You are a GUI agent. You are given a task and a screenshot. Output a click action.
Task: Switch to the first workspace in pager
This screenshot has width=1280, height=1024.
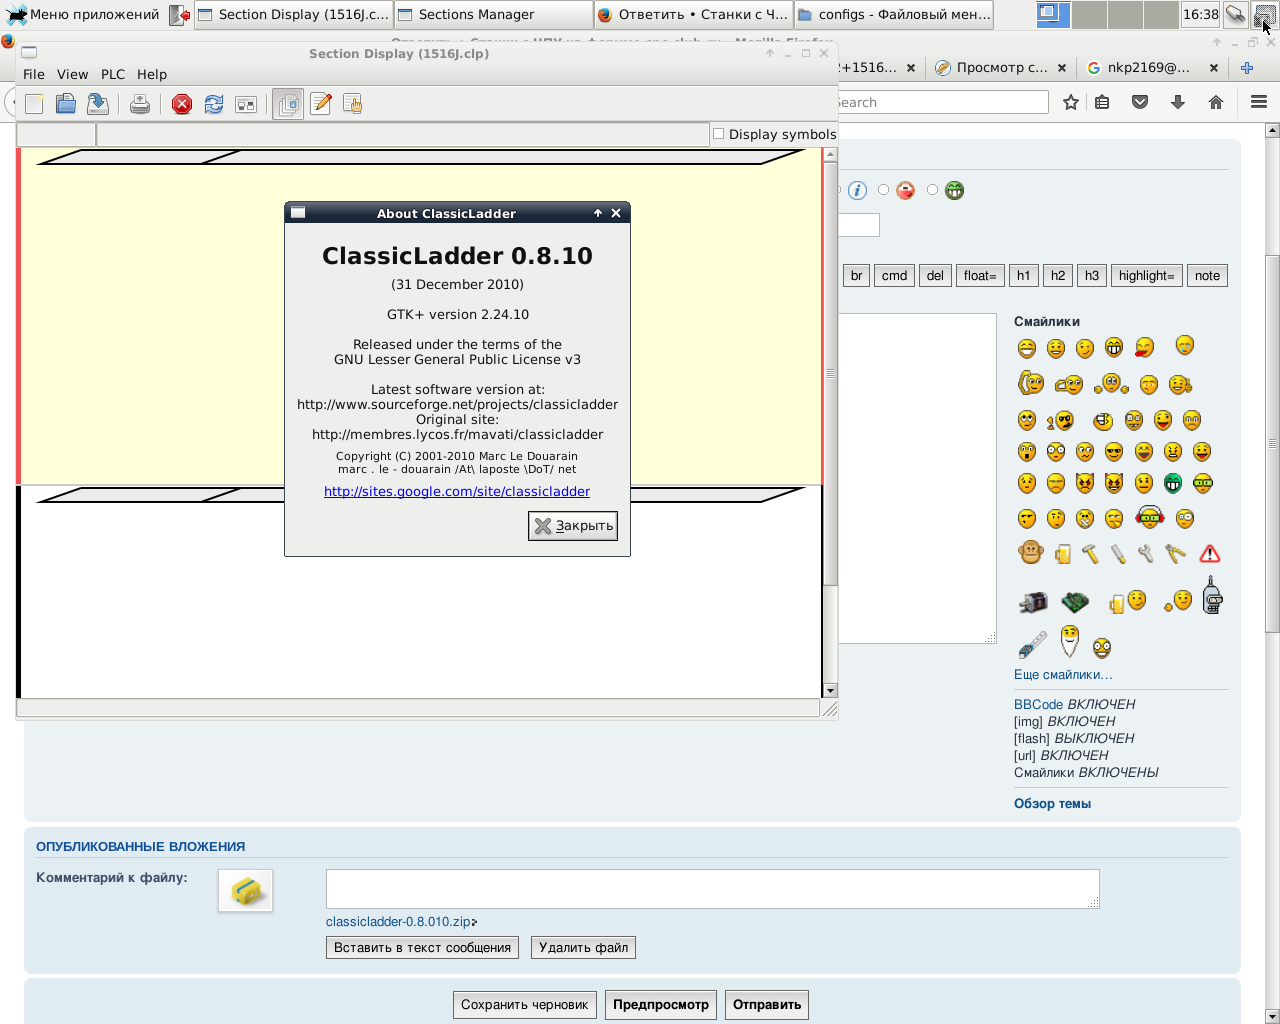point(1053,15)
